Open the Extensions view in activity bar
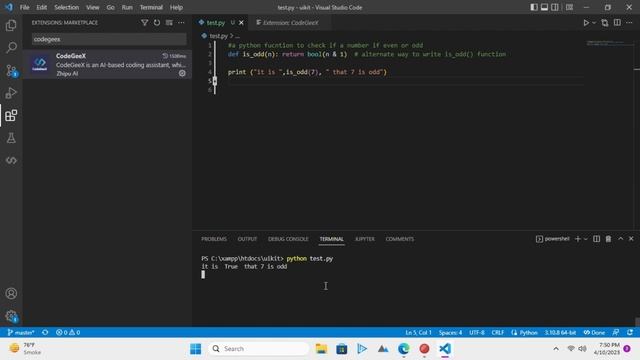This screenshot has width=640, height=360. pos(11,116)
